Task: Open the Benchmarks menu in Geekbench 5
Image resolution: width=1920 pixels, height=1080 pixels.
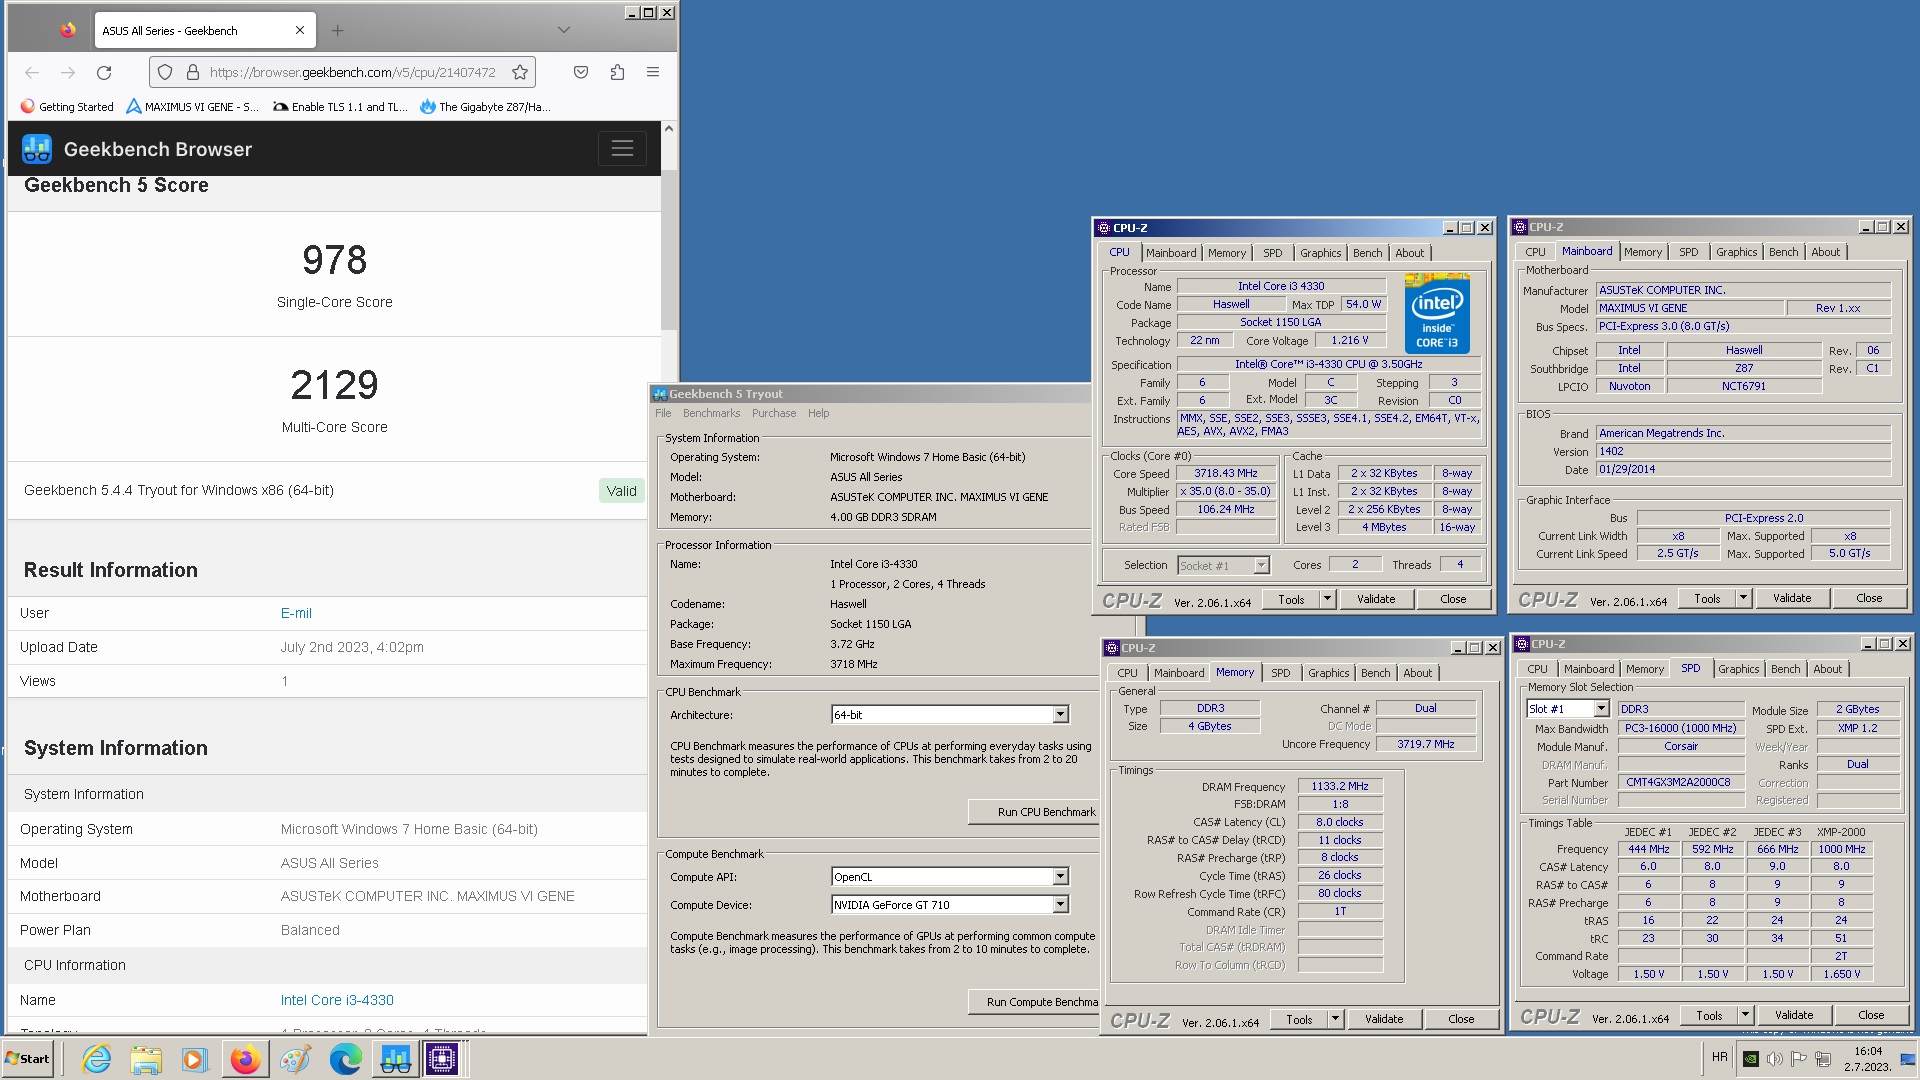Action: coord(712,413)
